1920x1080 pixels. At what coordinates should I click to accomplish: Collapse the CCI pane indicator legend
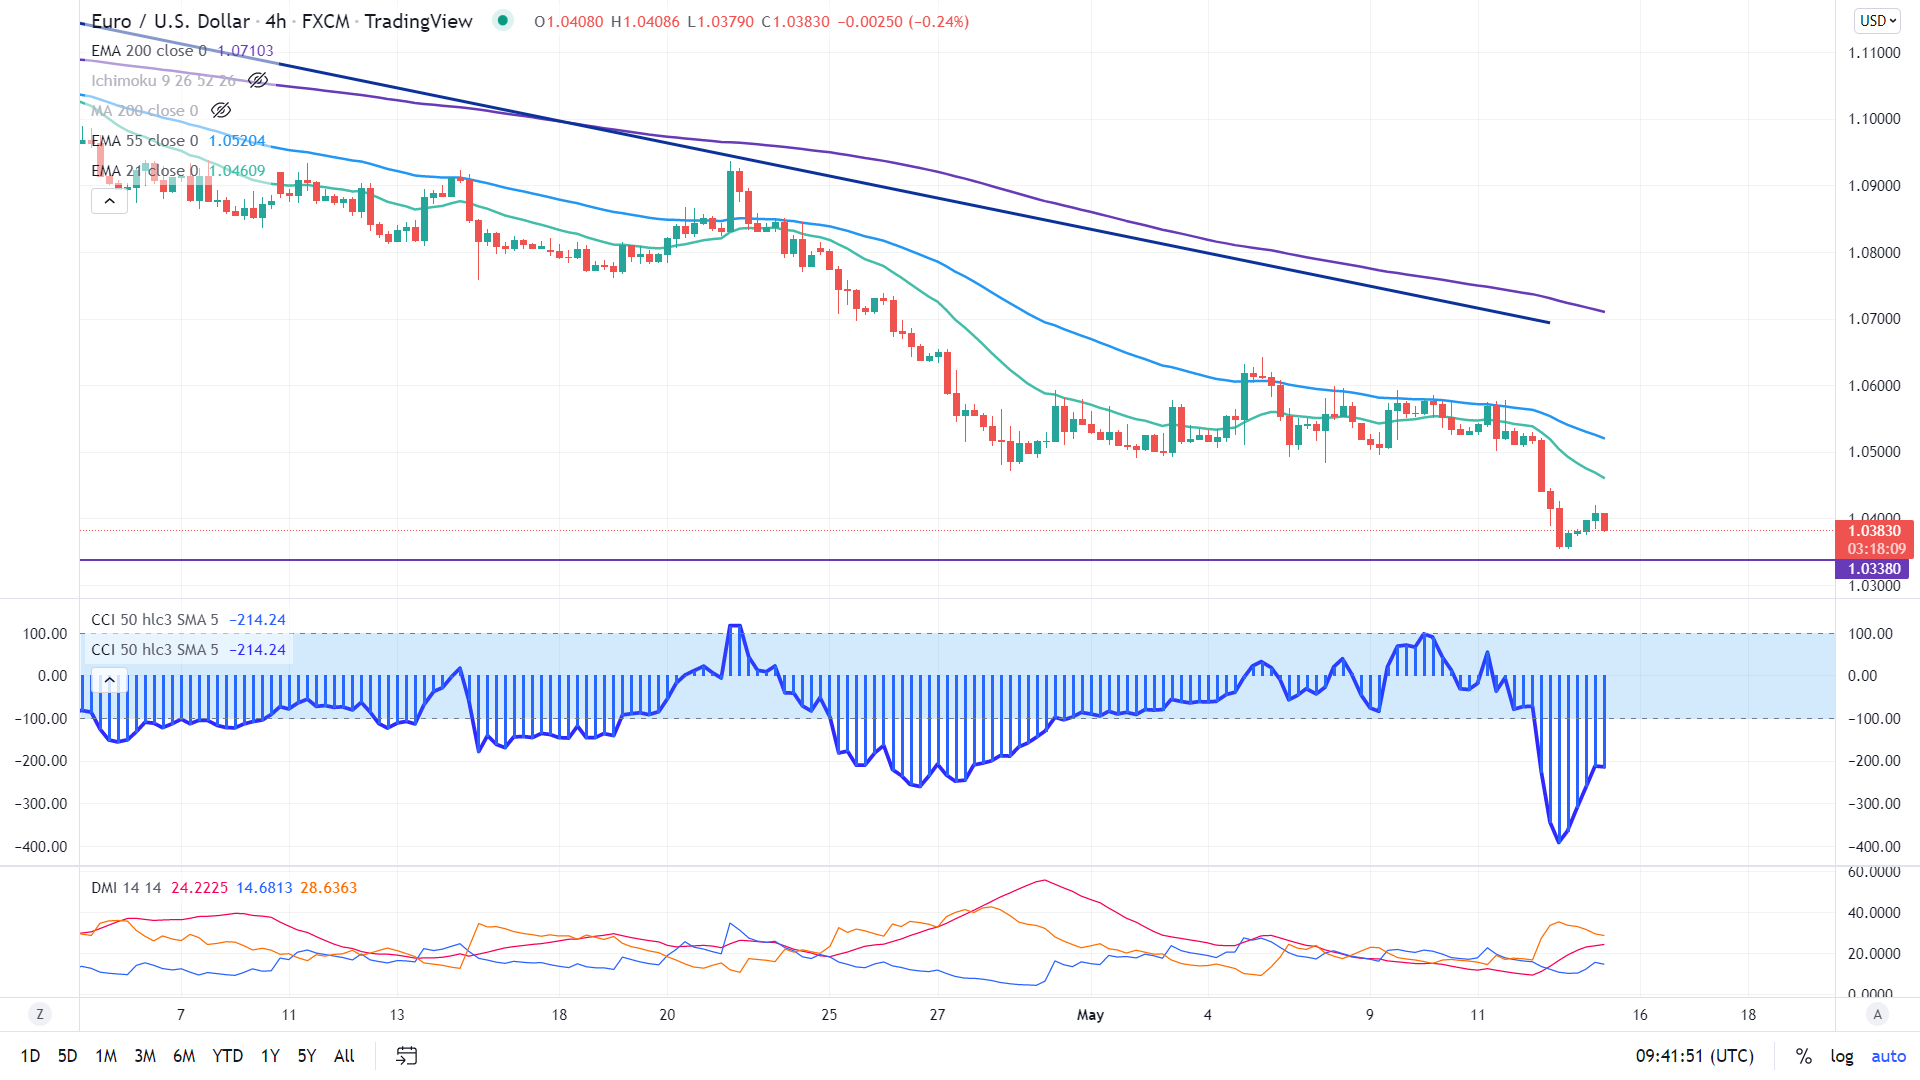[x=109, y=680]
